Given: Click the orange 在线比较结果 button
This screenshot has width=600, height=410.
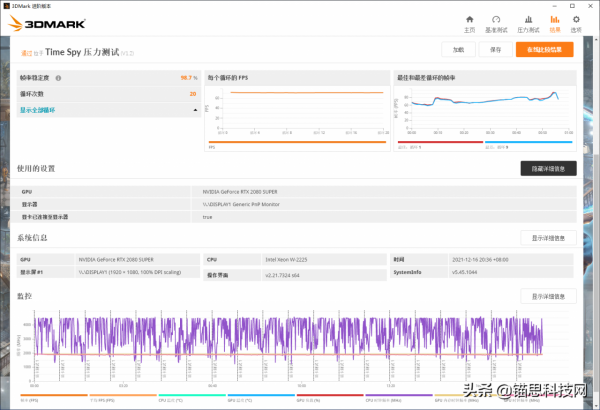Looking at the screenshot, I should (x=545, y=50).
